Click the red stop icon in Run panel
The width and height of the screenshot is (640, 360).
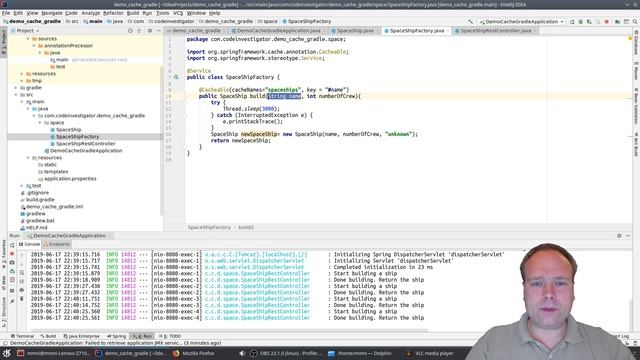pyautogui.click(x=12, y=254)
